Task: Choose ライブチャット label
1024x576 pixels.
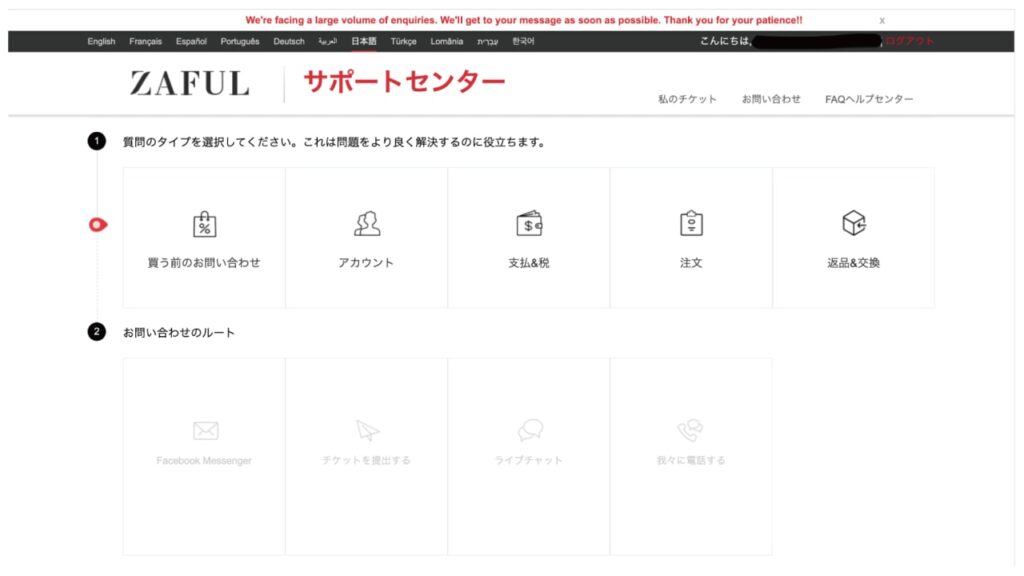Action: click(x=528, y=460)
